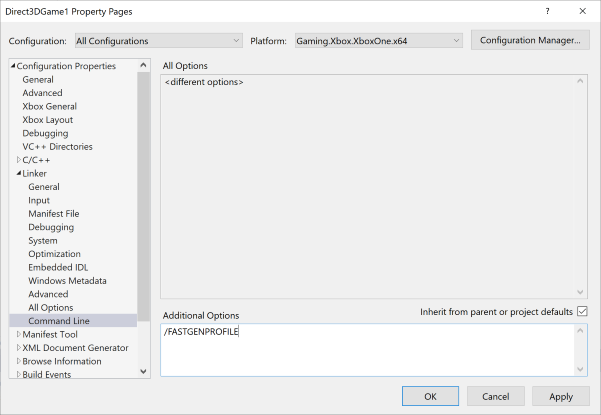601x415 pixels.
Task: Expand the Build Events node
Action: [x=19, y=374]
